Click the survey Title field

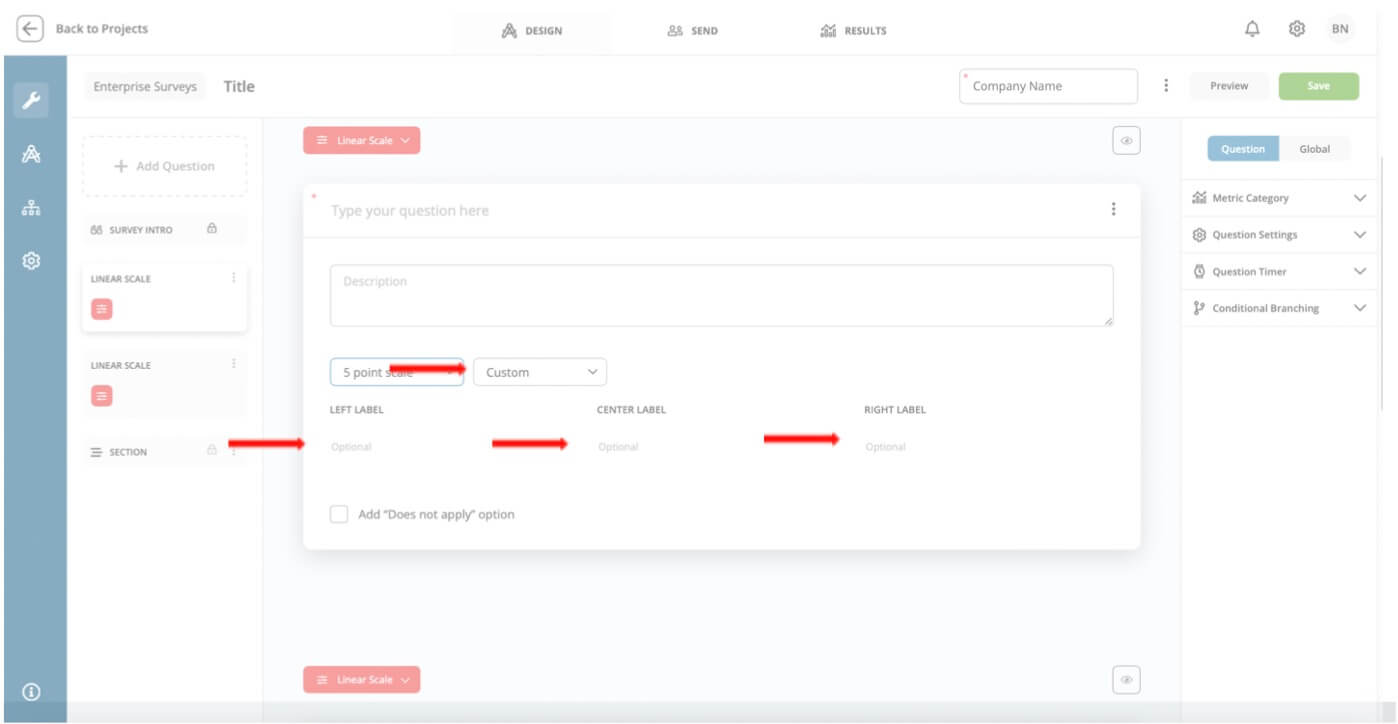point(239,86)
